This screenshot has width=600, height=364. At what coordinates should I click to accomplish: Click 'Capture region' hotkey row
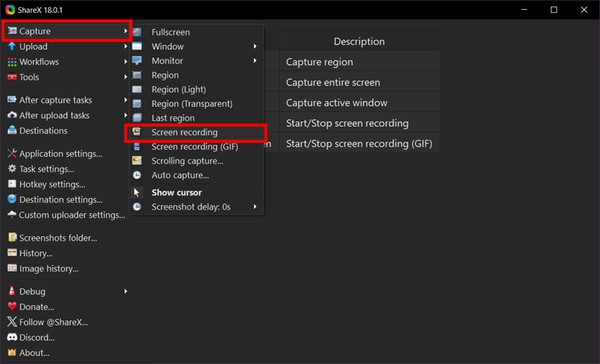coord(359,62)
